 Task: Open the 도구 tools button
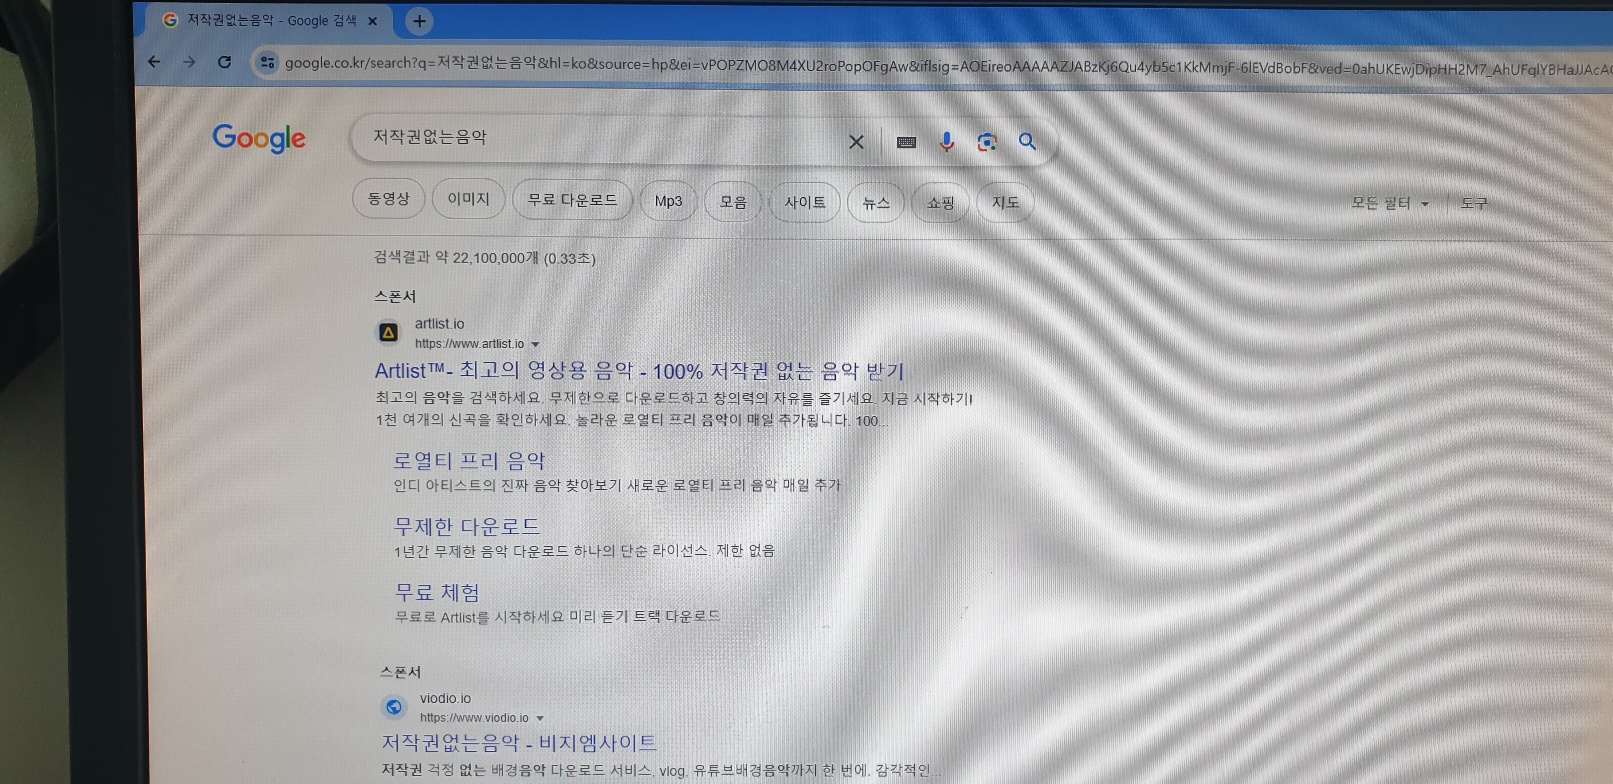click(x=1474, y=203)
